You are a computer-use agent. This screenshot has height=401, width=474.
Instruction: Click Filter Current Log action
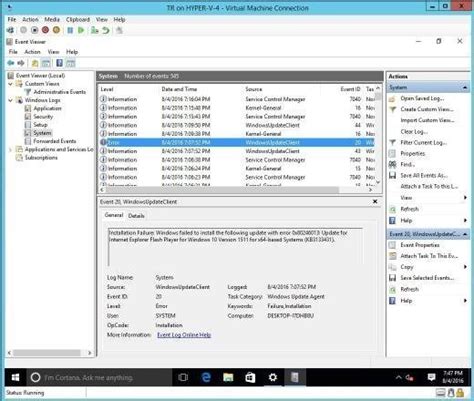tap(423, 143)
